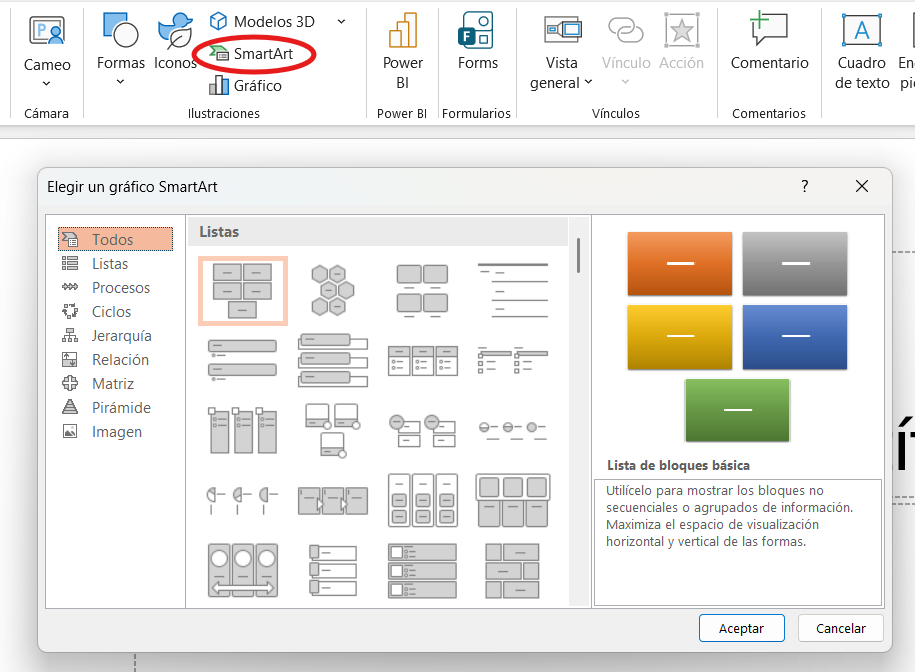Choose the lined list layout

(512, 290)
